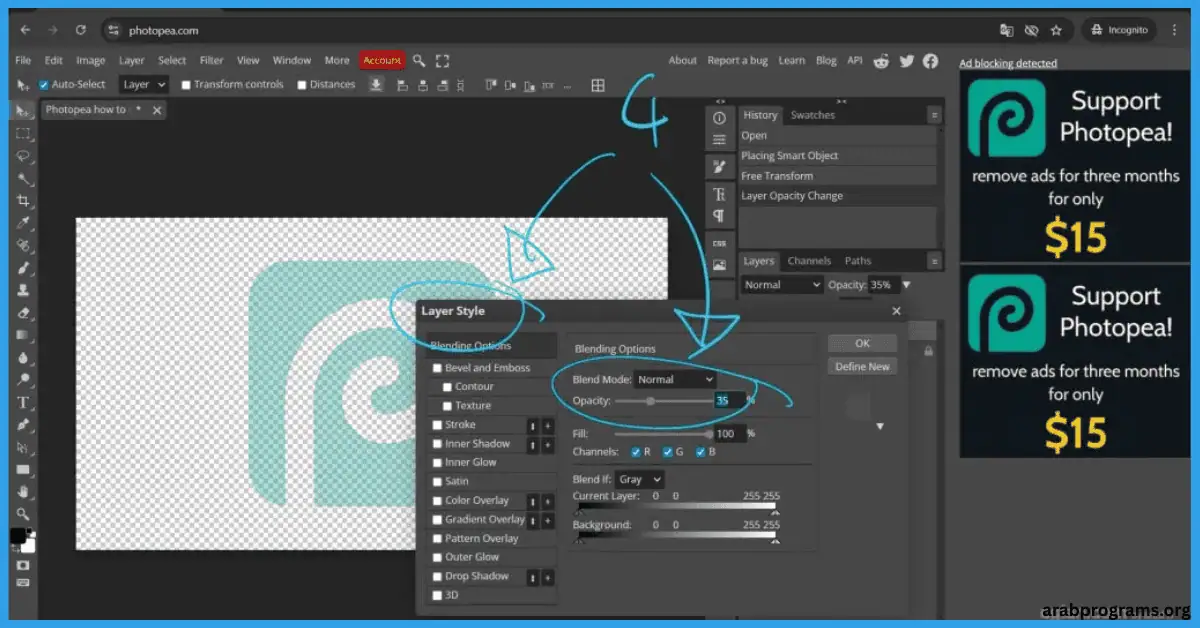
Task: Toggle the Auto-Select checkbox
Action: click(x=44, y=85)
